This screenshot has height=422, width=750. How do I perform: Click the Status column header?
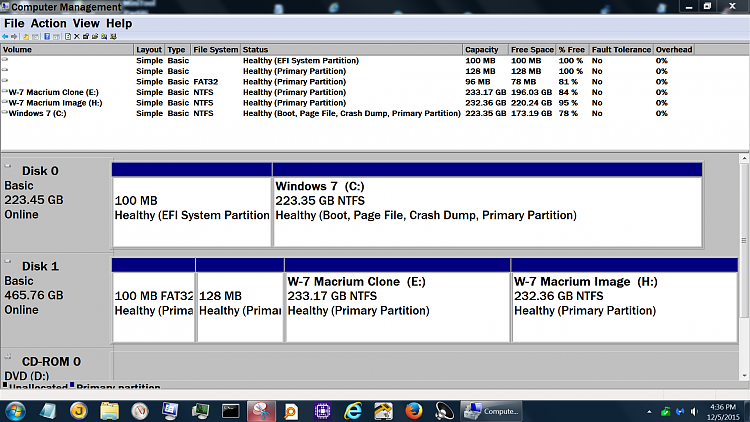click(351, 50)
